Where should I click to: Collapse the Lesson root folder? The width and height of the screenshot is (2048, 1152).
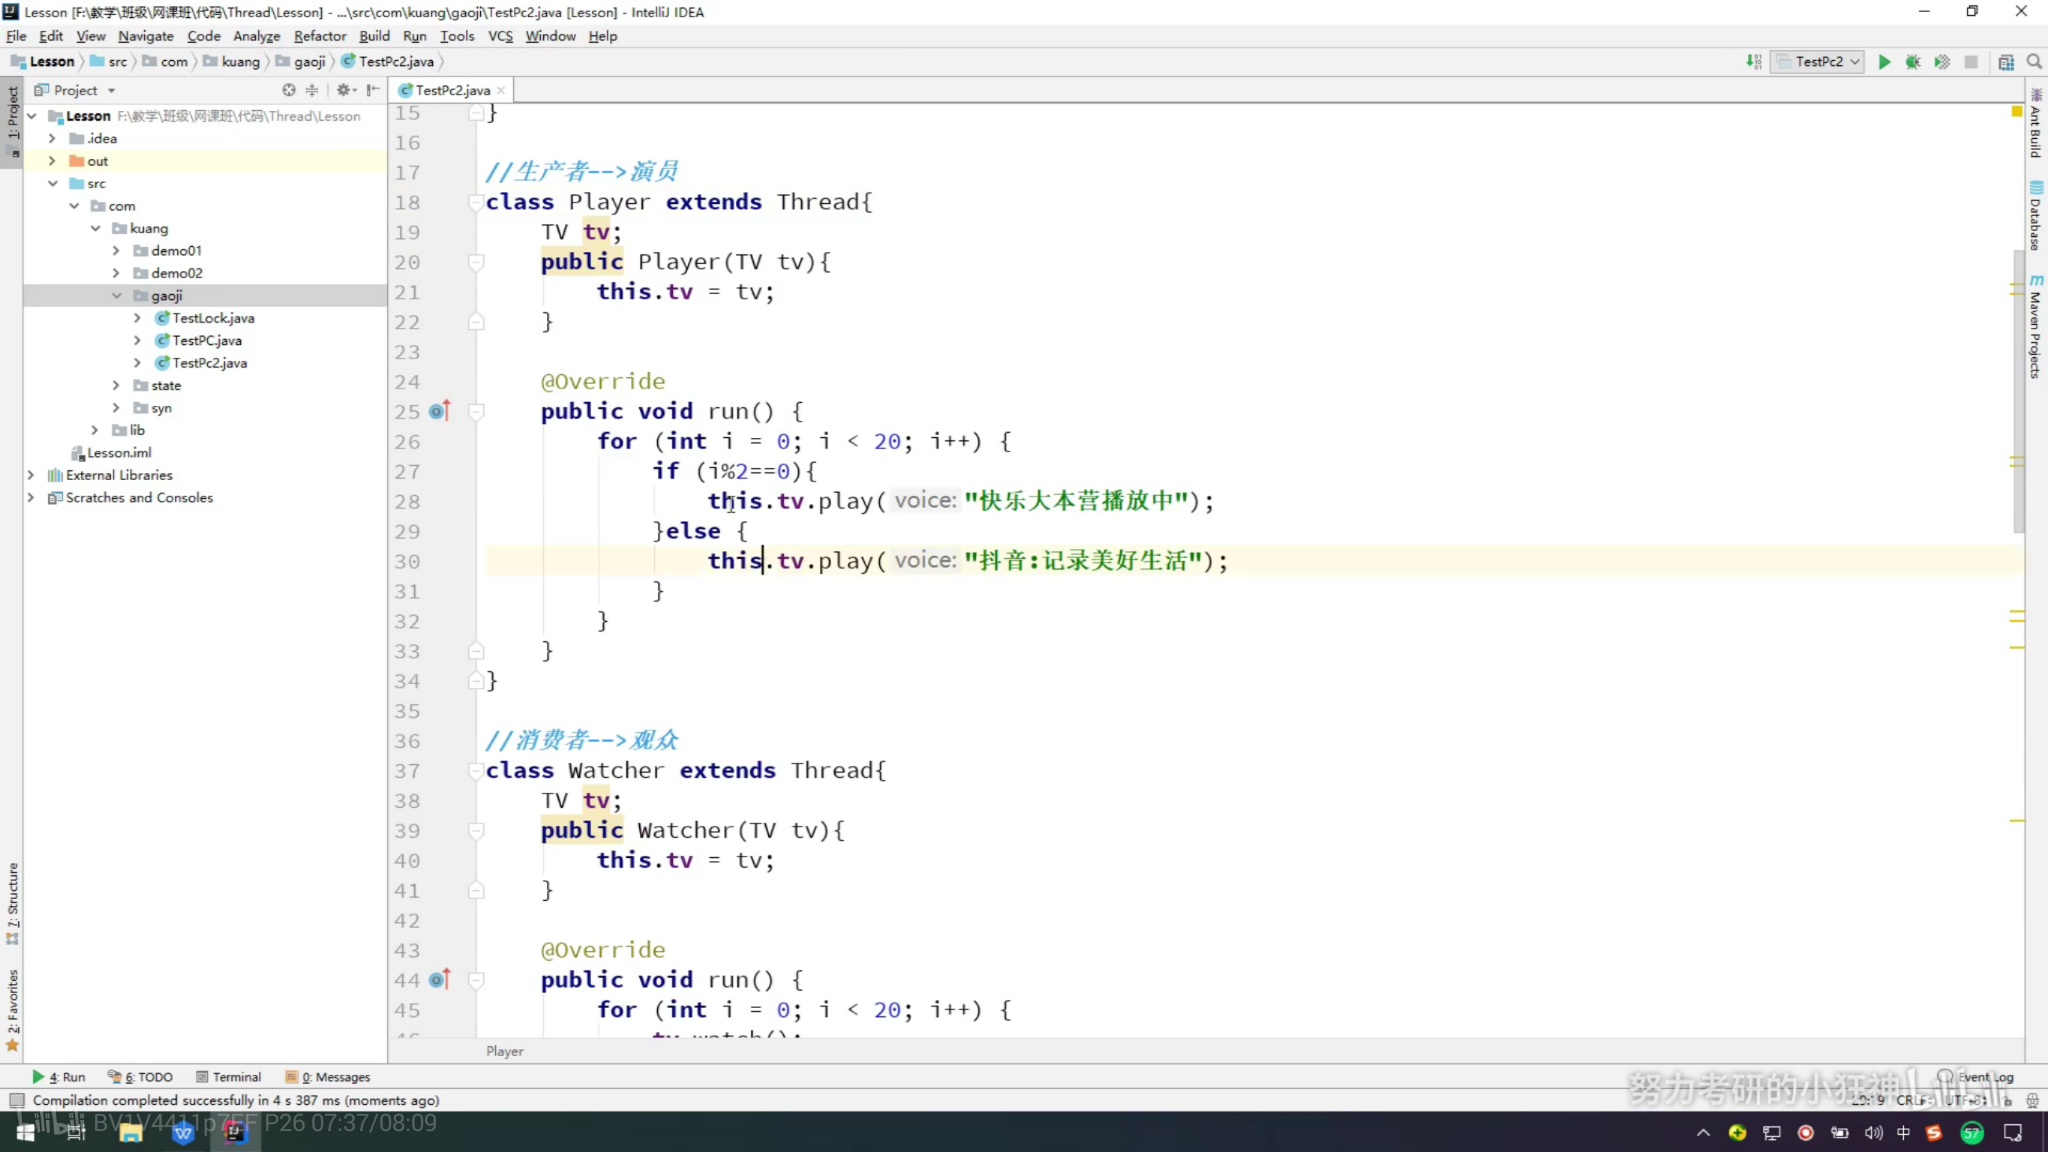pos(32,116)
